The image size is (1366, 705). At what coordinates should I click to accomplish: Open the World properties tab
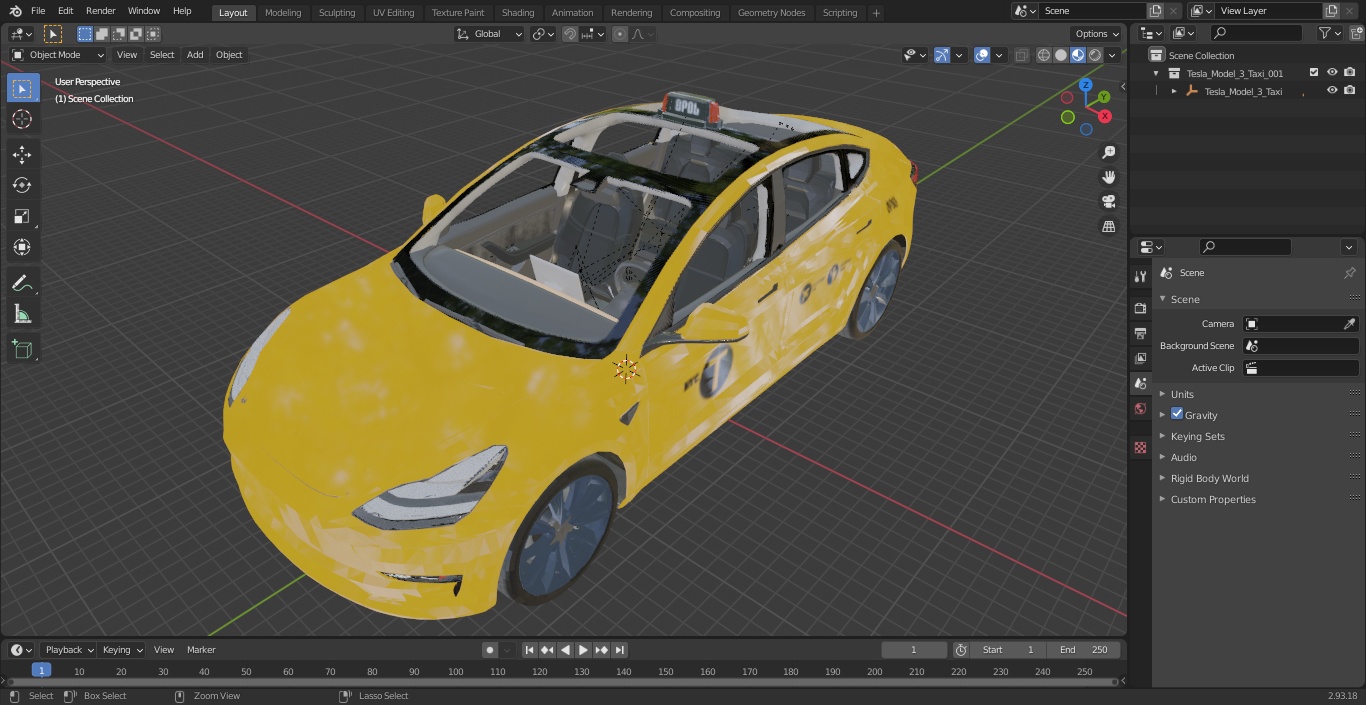tap(1140, 408)
